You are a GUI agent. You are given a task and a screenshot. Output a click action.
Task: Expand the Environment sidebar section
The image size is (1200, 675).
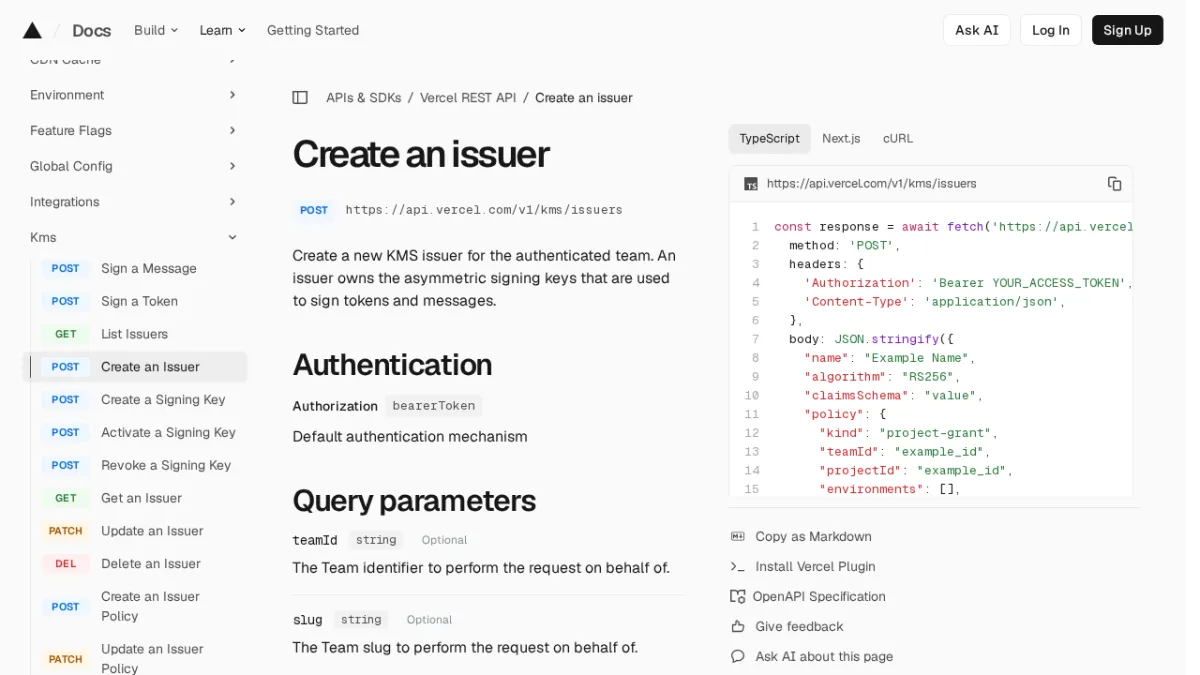(x=134, y=95)
